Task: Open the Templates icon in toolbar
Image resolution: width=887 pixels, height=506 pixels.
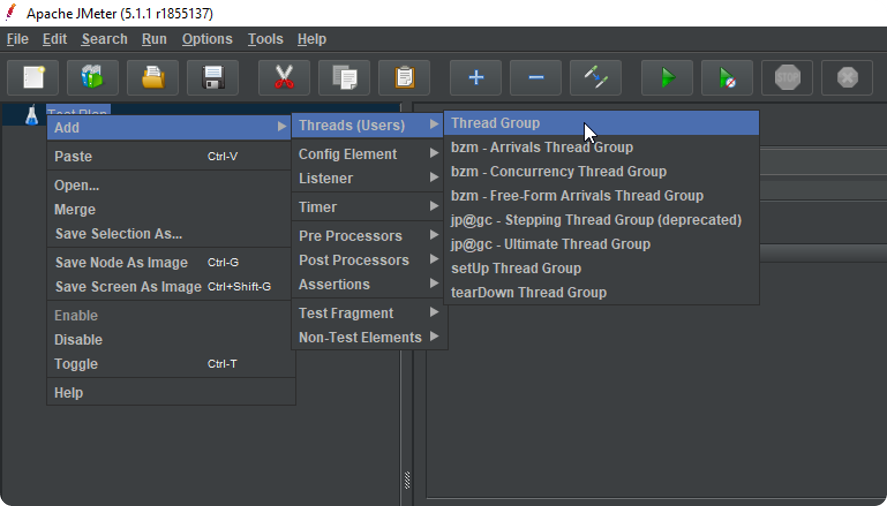Action: pyautogui.click(x=93, y=78)
